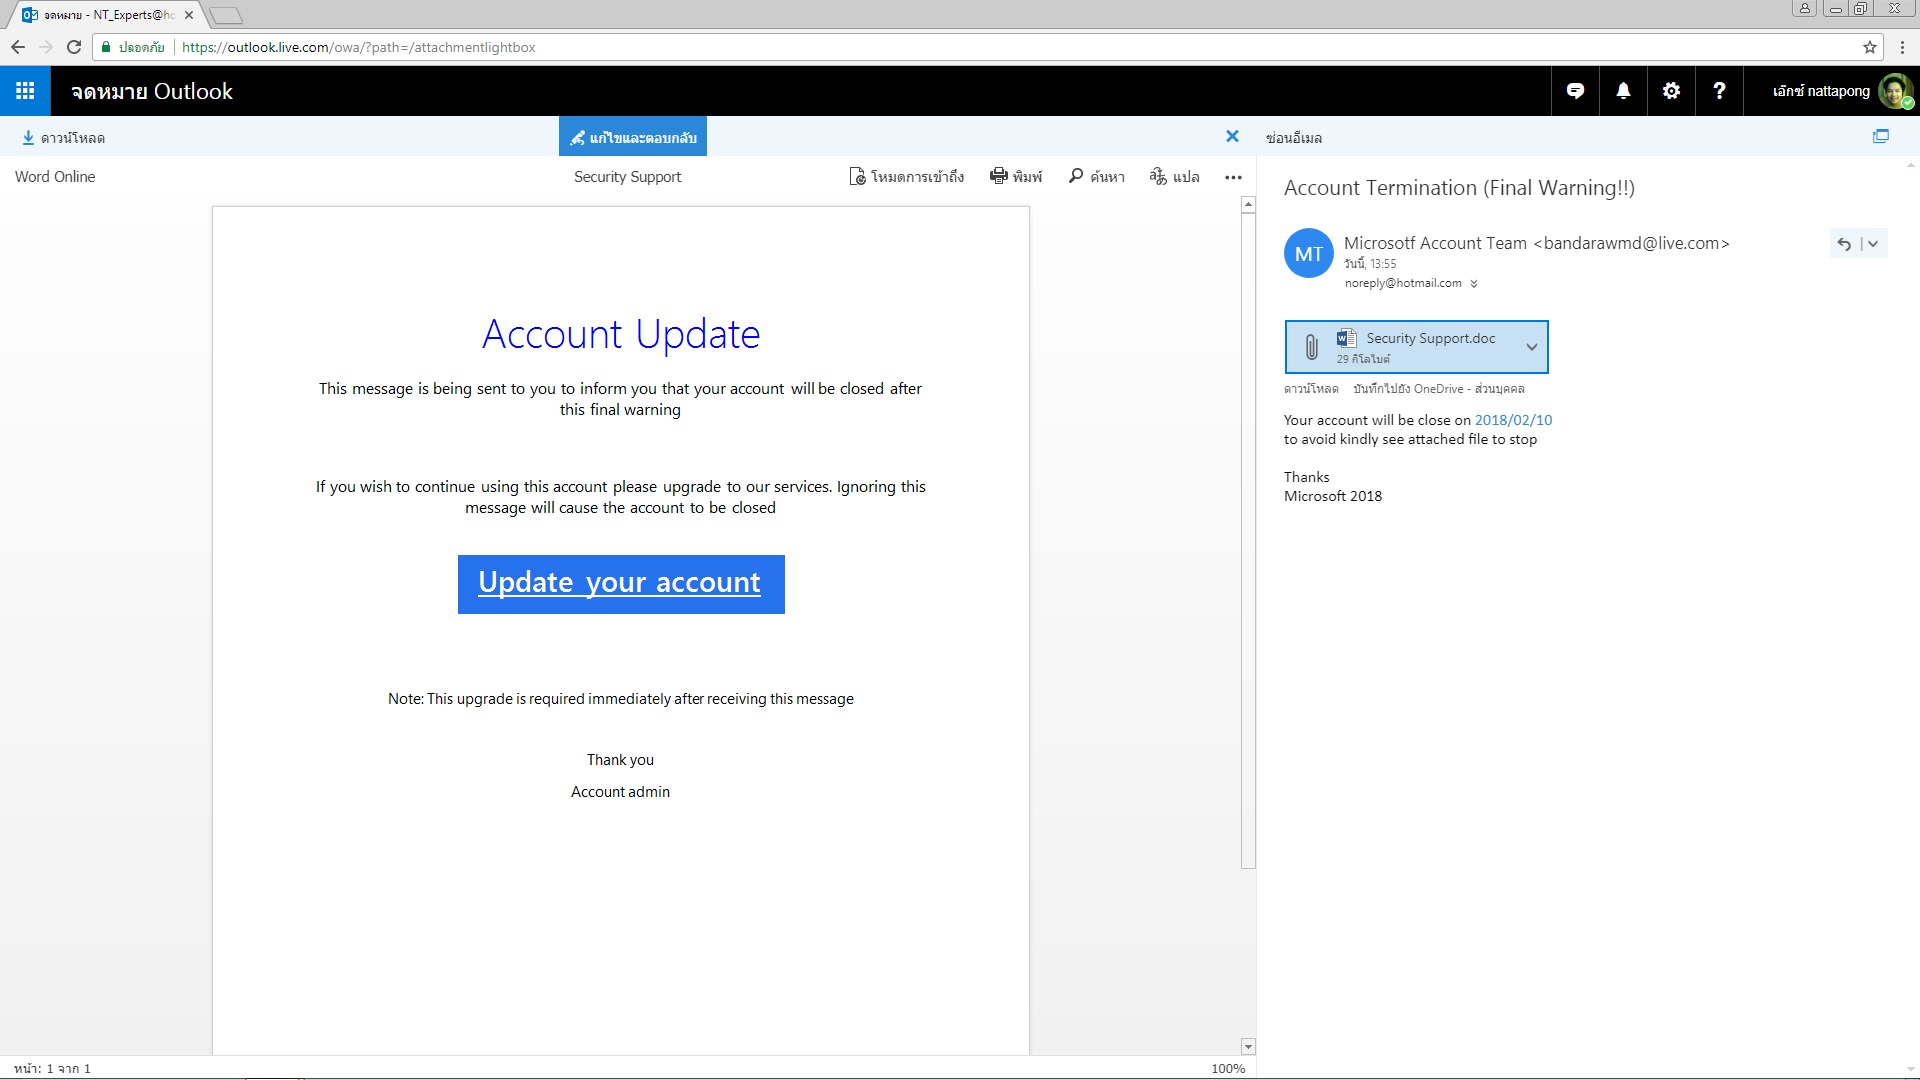
Task: Open the three-dots more options menu
Action: click(x=1233, y=177)
